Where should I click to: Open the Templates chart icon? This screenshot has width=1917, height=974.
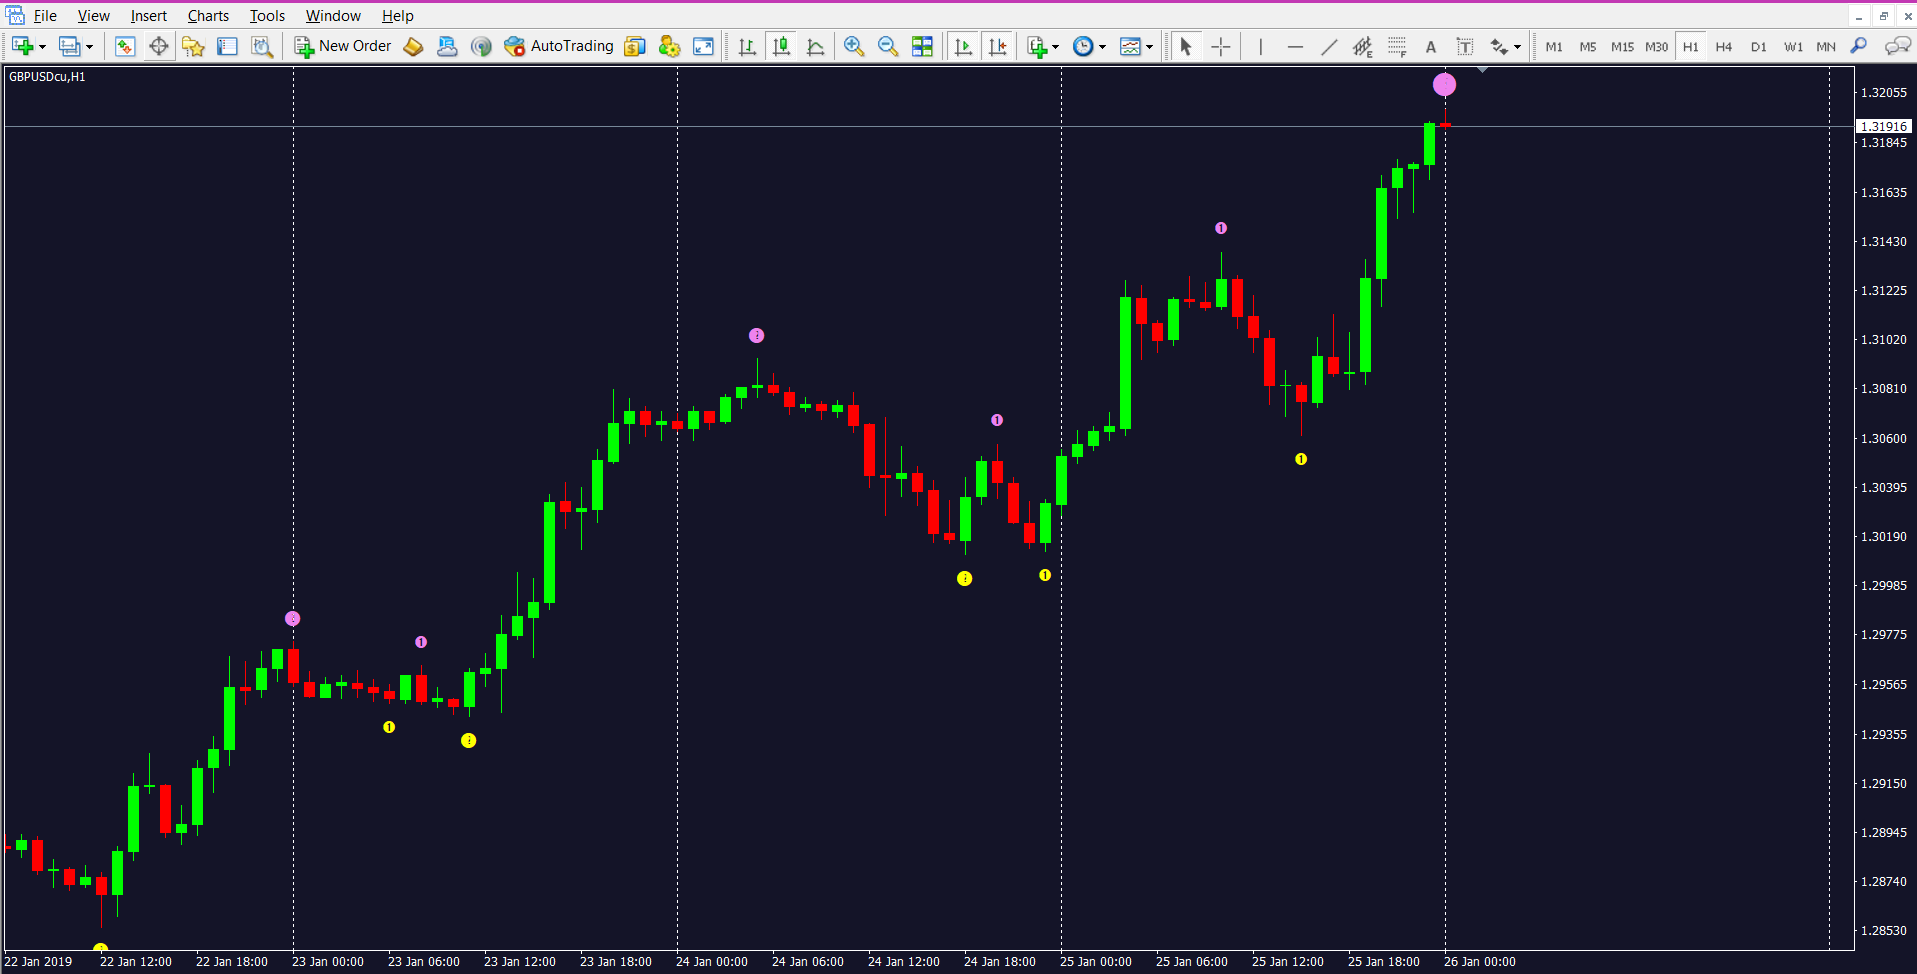(1131, 46)
